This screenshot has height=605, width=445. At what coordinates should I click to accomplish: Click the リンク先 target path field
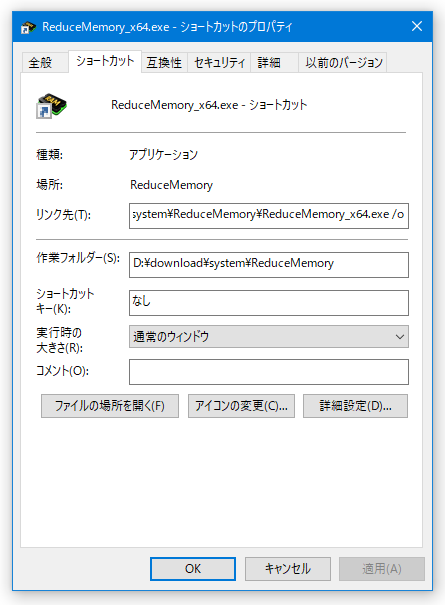point(269,216)
